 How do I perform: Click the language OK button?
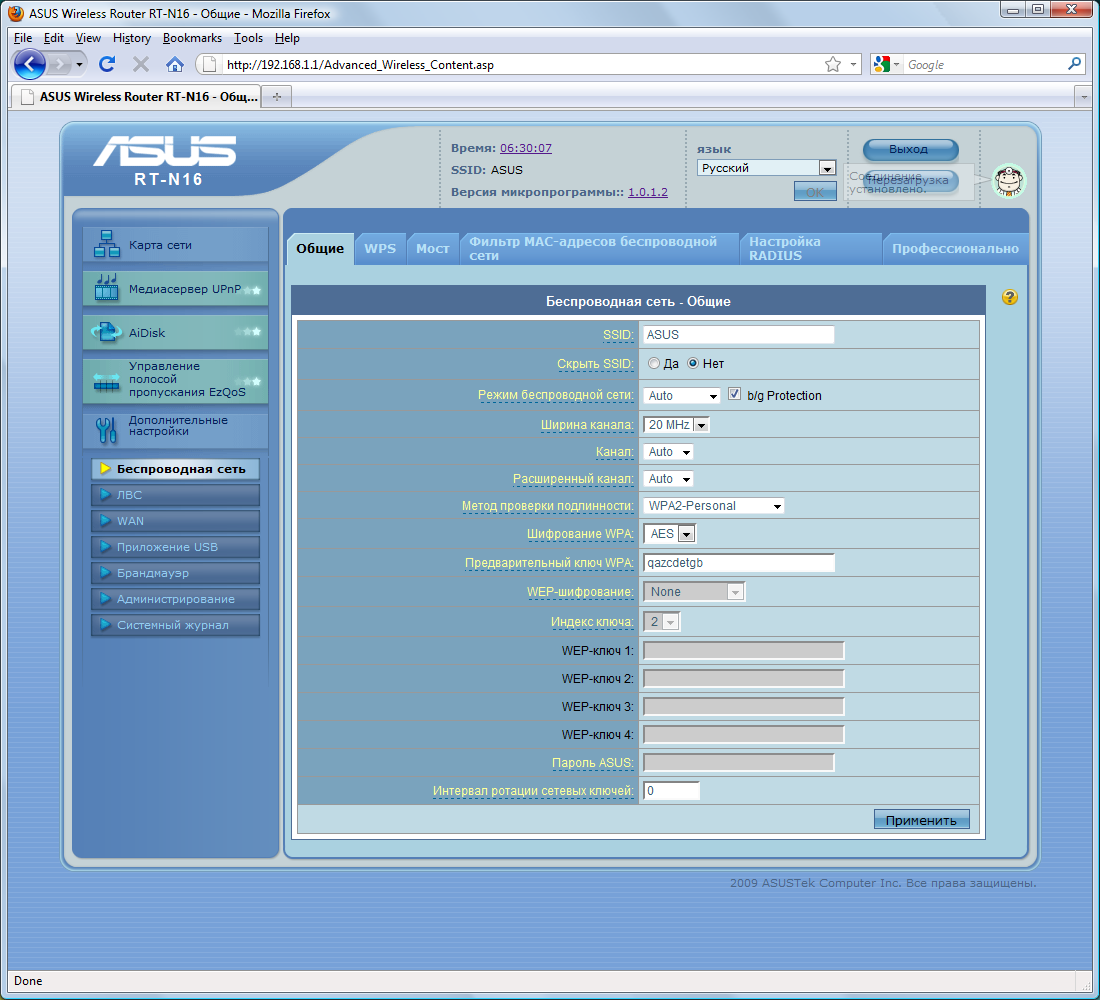pos(815,192)
